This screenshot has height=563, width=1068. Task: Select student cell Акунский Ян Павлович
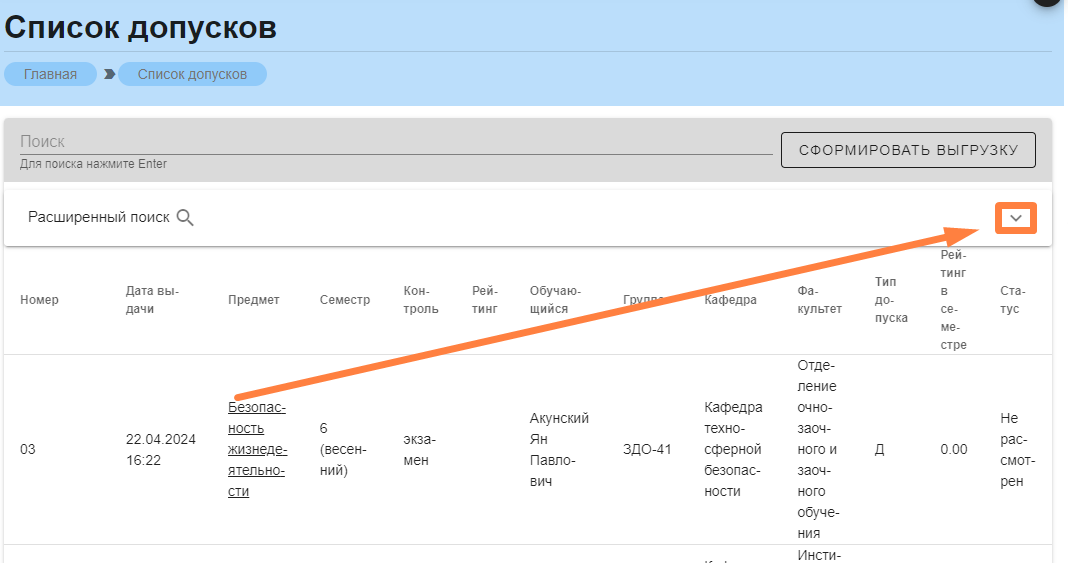pos(559,449)
